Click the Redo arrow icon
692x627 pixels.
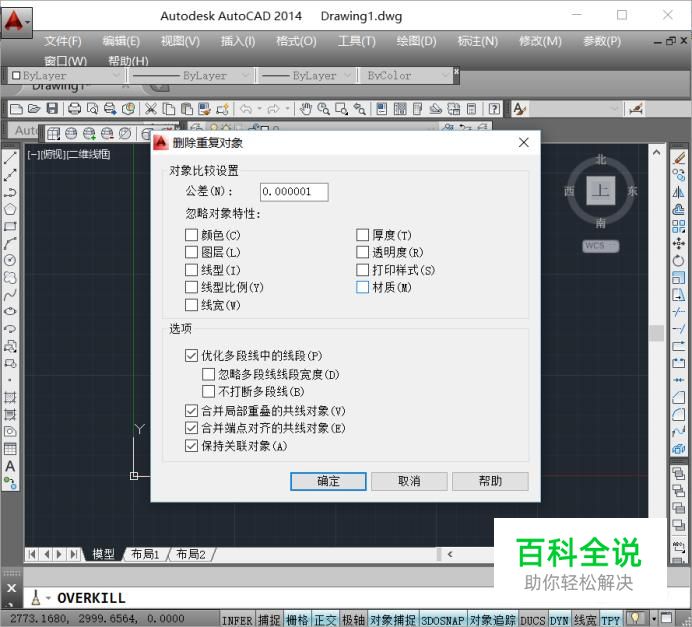pos(274,109)
